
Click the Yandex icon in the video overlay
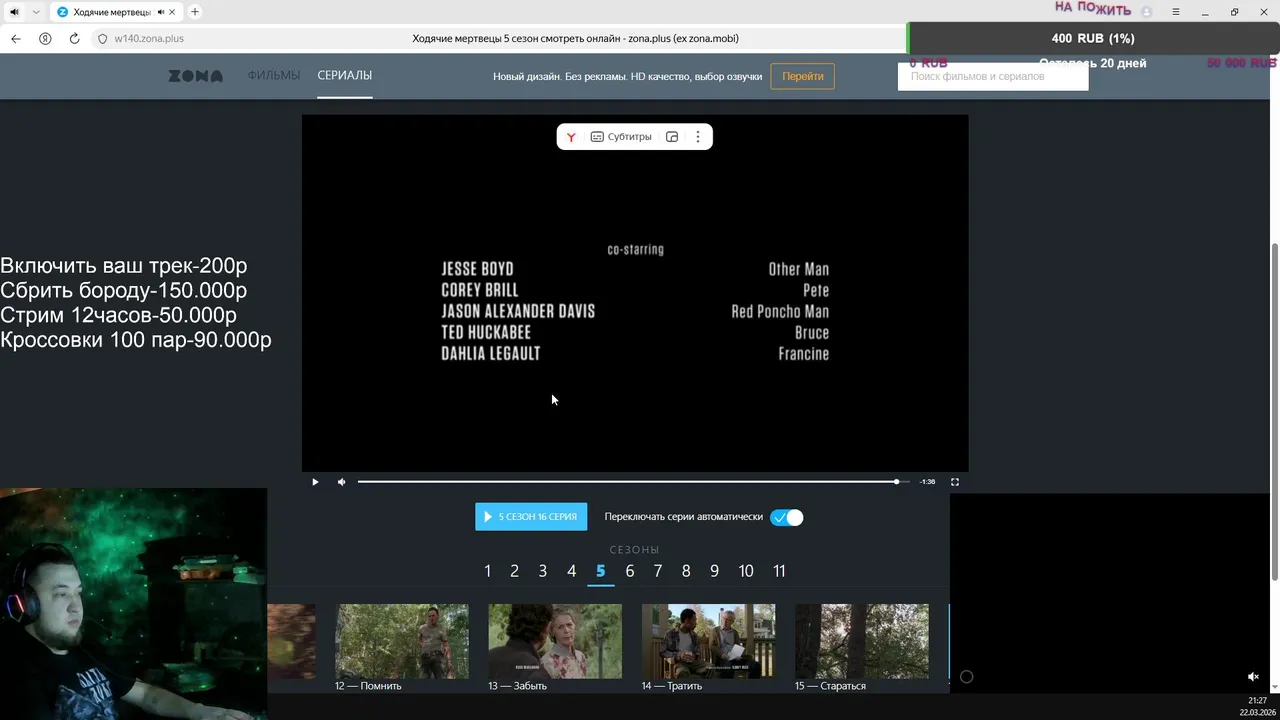pos(570,137)
